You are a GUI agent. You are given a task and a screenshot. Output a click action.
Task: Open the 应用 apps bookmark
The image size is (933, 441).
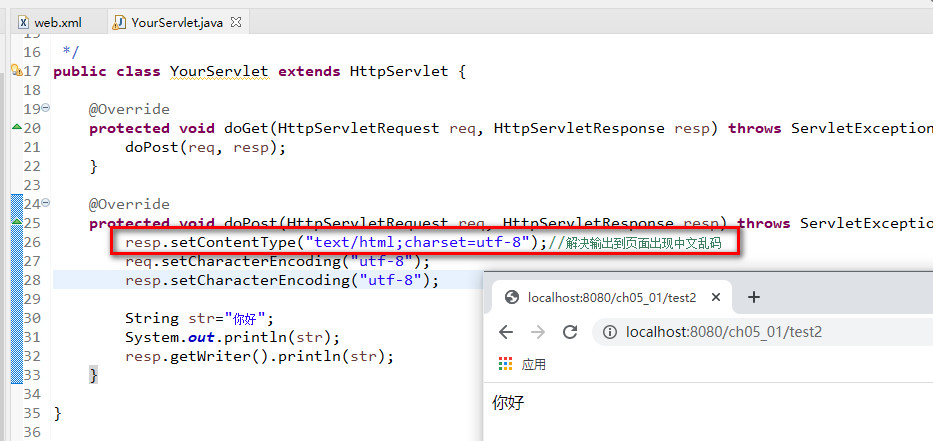pos(522,364)
